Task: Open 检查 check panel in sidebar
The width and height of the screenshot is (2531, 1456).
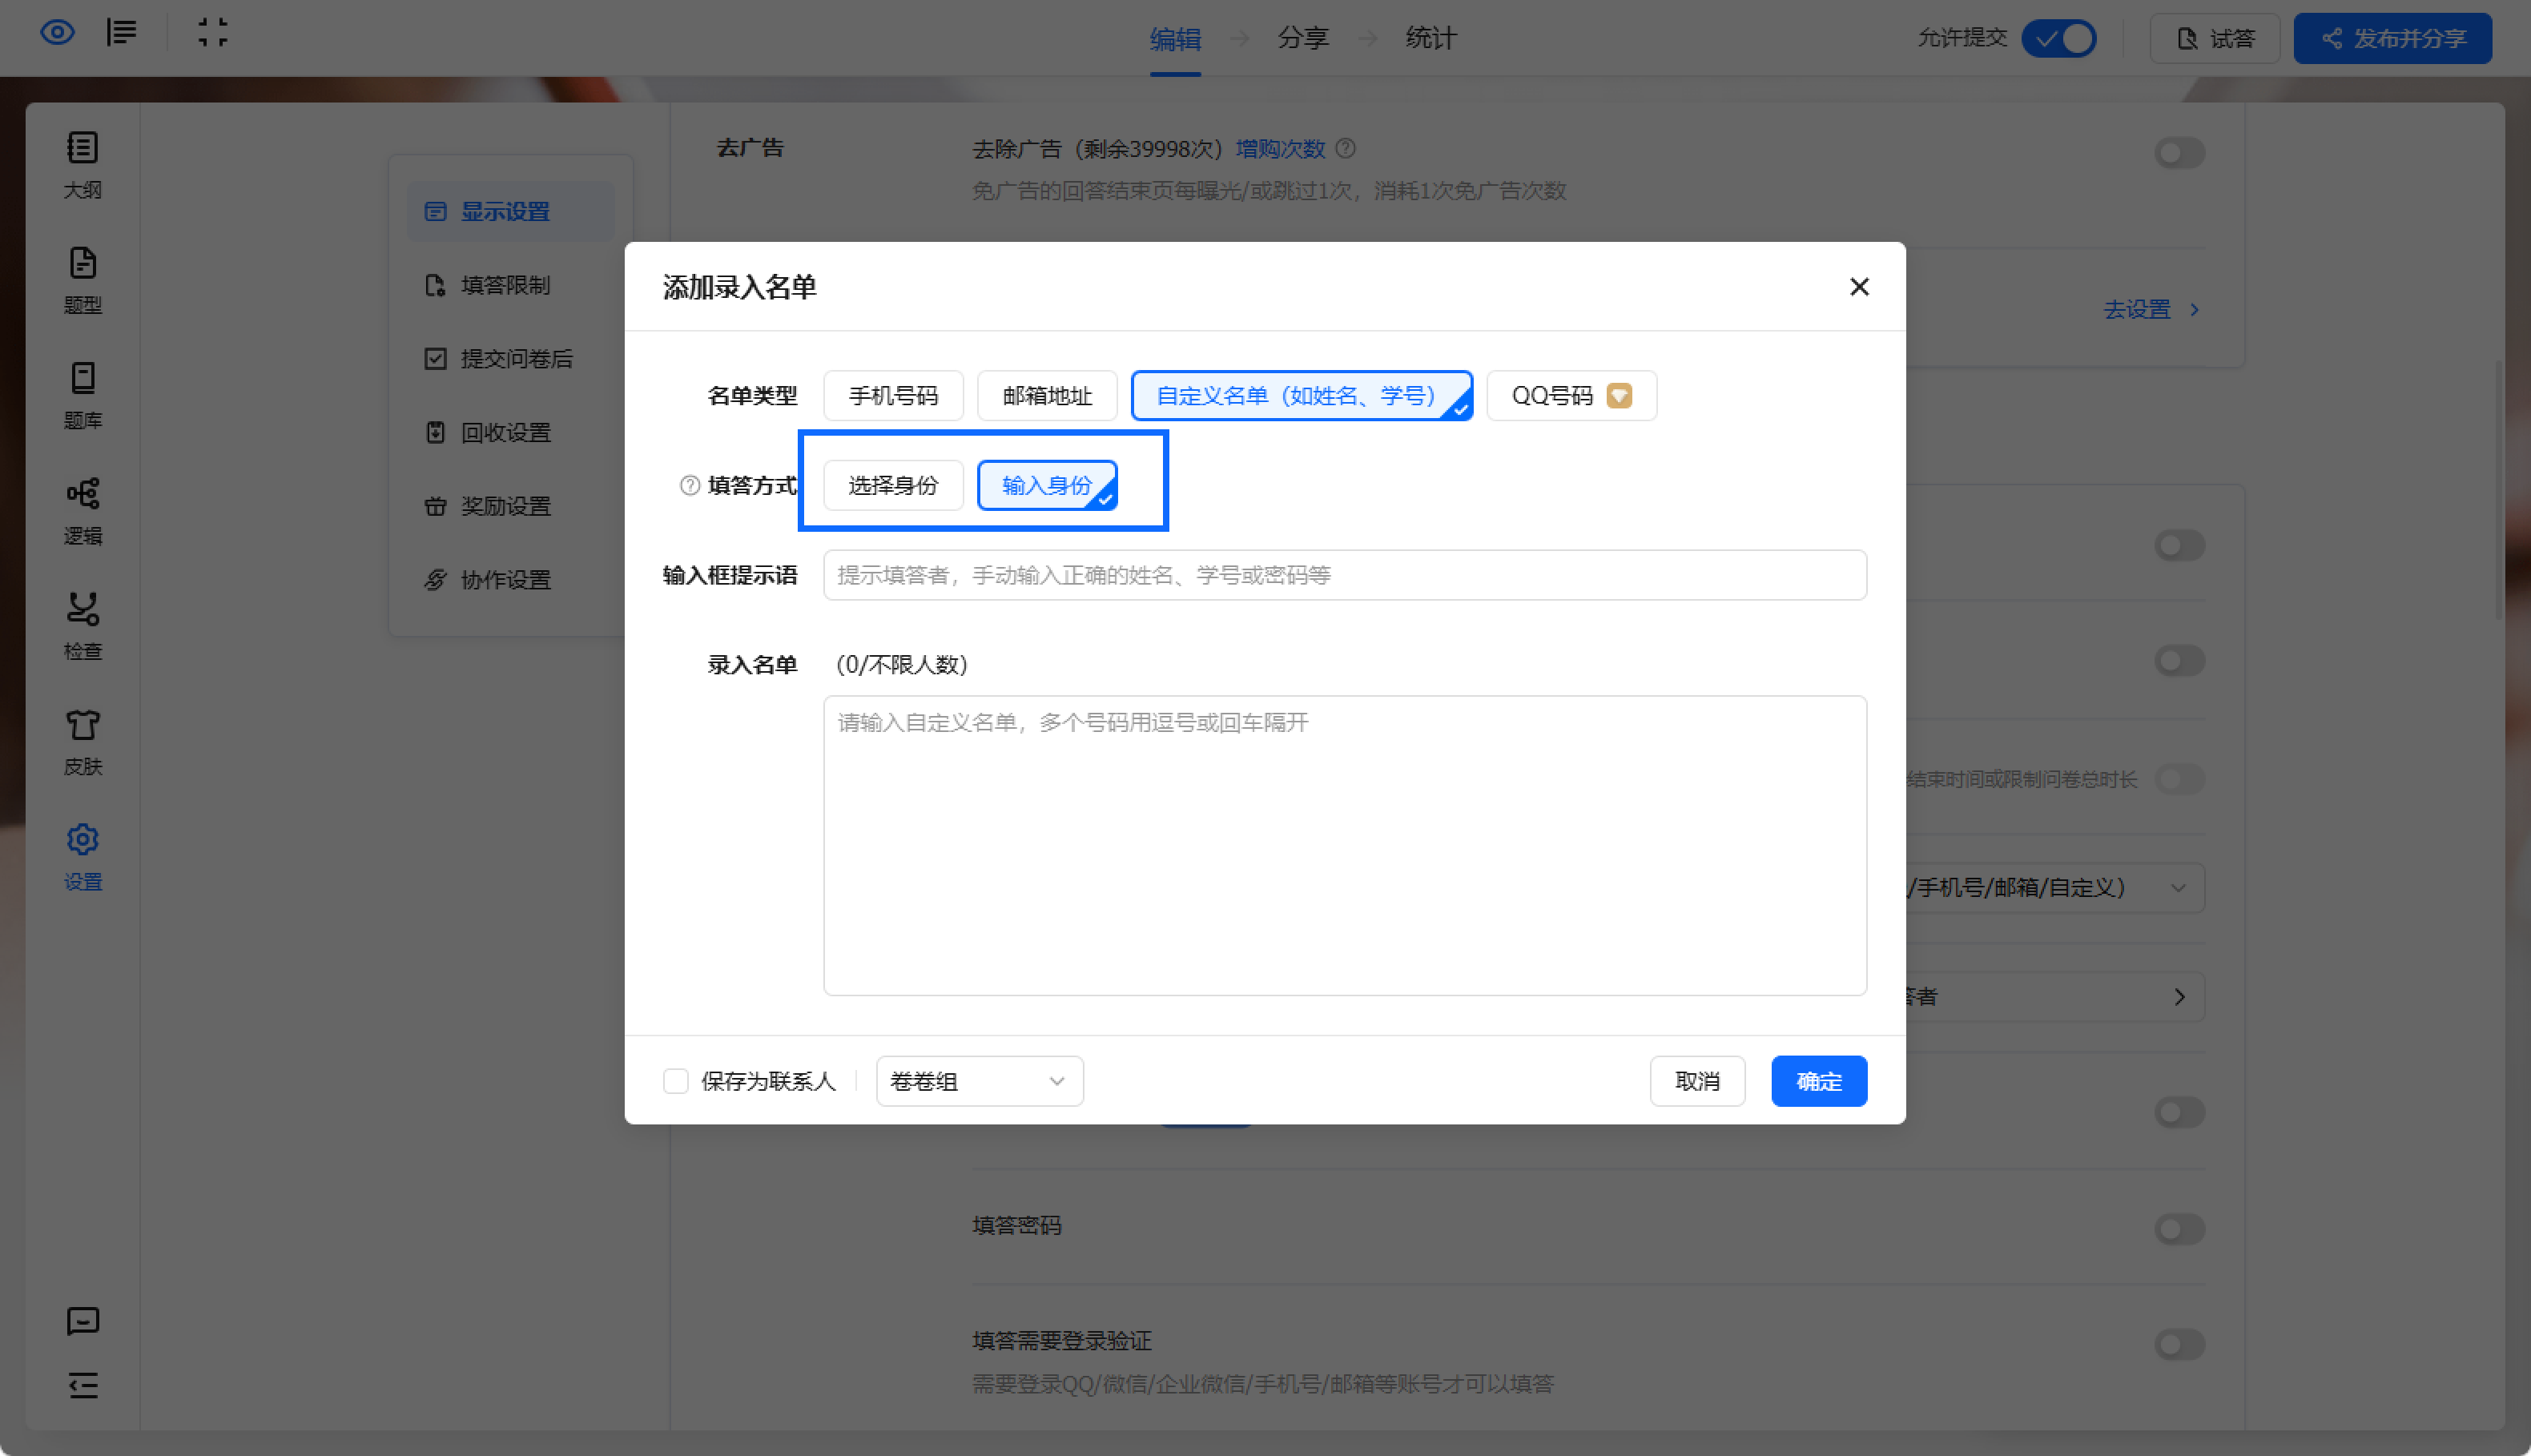Action: (x=83, y=626)
